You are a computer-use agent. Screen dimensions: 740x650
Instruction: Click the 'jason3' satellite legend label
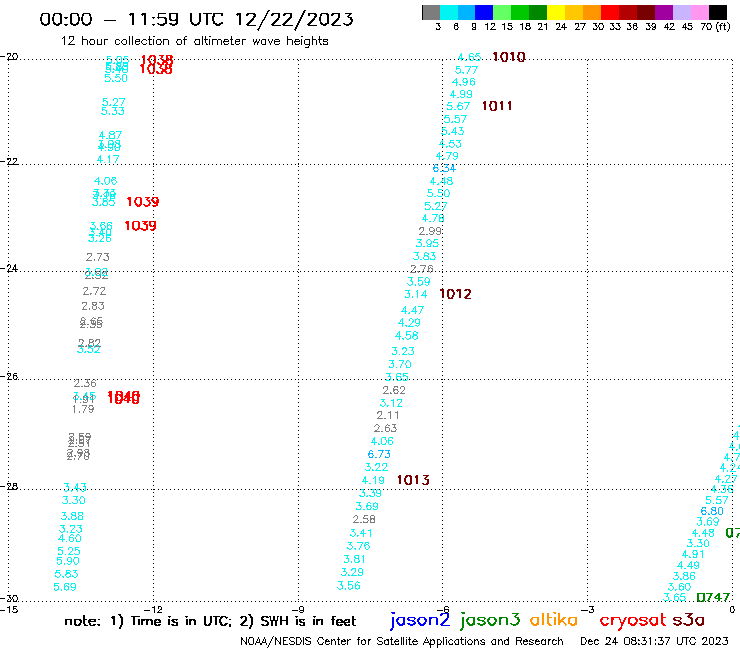coord(490,620)
